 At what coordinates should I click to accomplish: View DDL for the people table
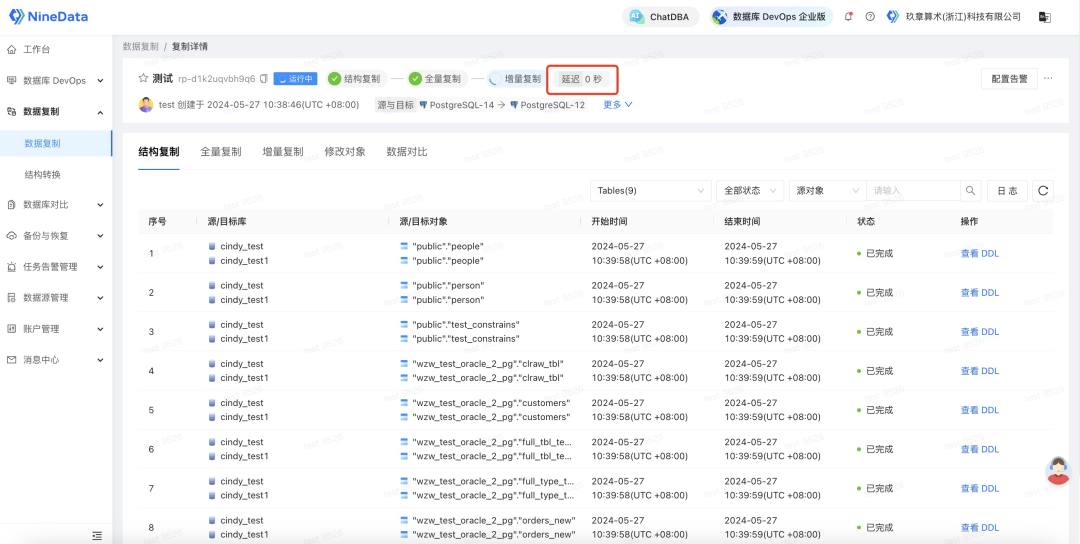tap(979, 253)
